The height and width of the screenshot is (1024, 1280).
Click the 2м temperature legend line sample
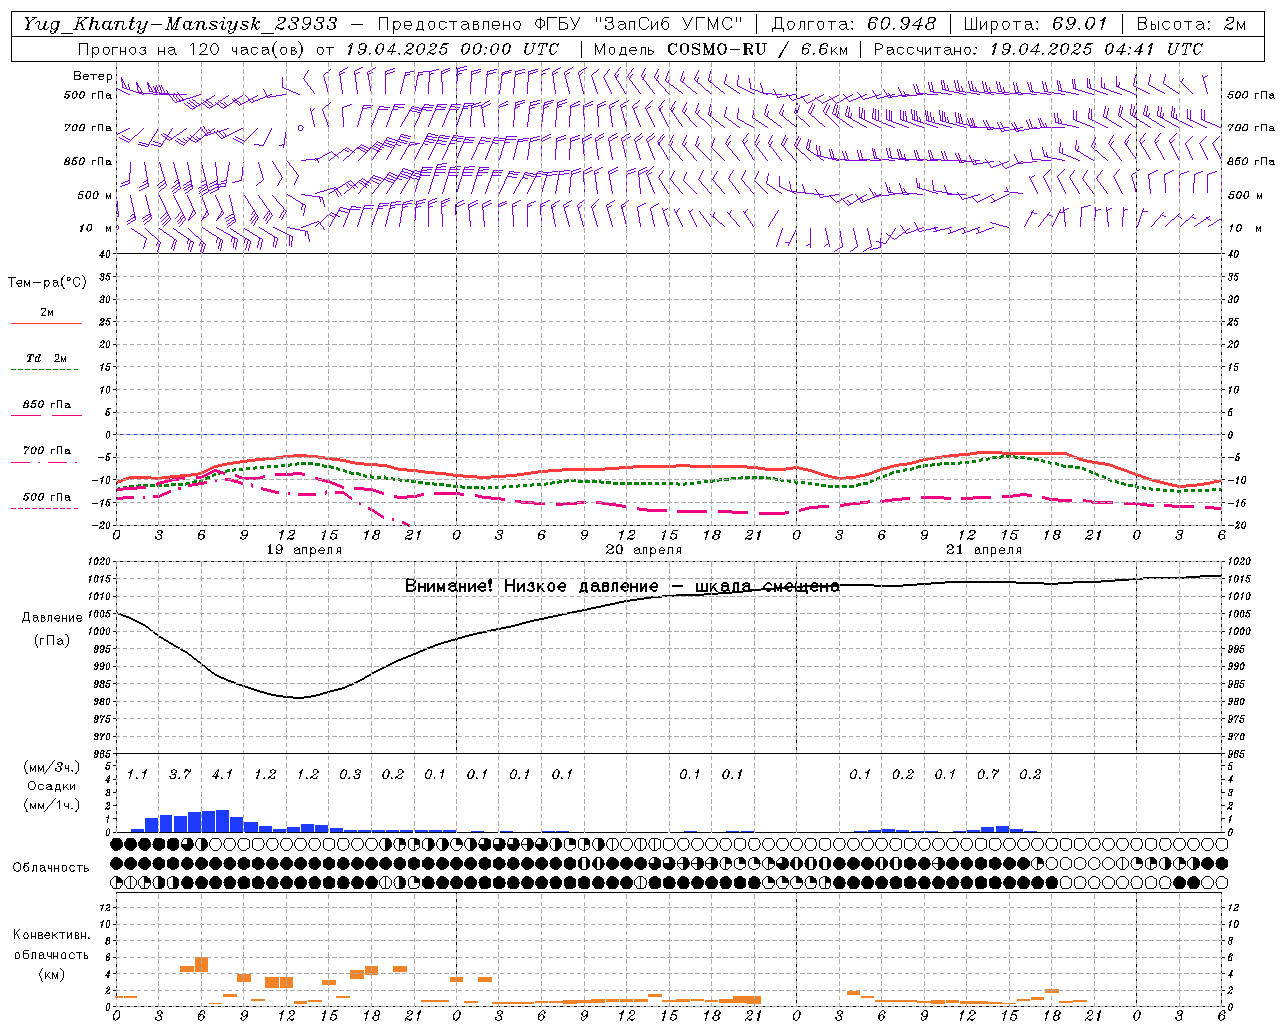click(46, 324)
